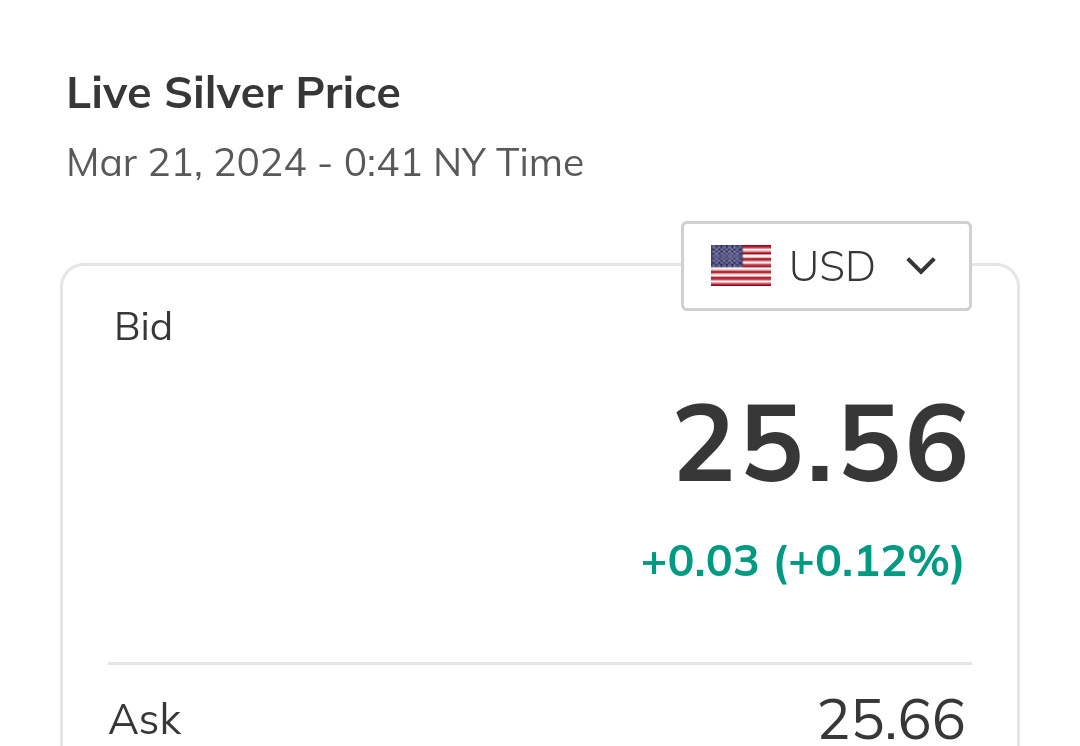Click the +0.03 price change
The image size is (1080, 746).
tap(700, 562)
